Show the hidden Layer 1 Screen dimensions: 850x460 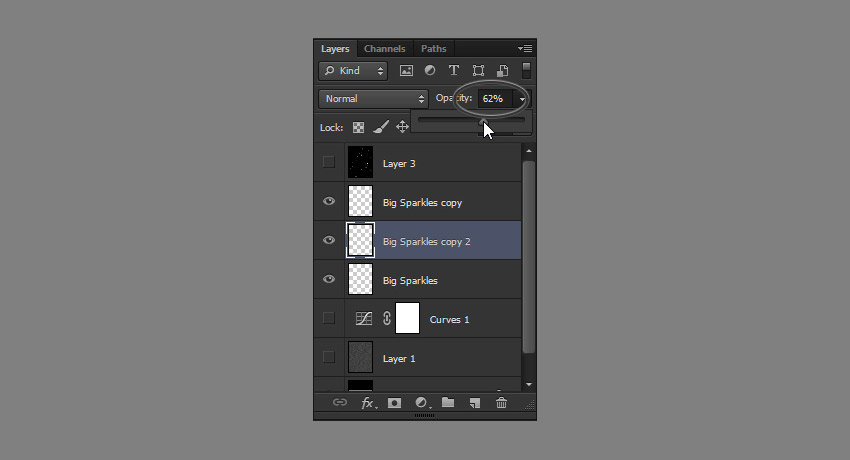pos(329,357)
